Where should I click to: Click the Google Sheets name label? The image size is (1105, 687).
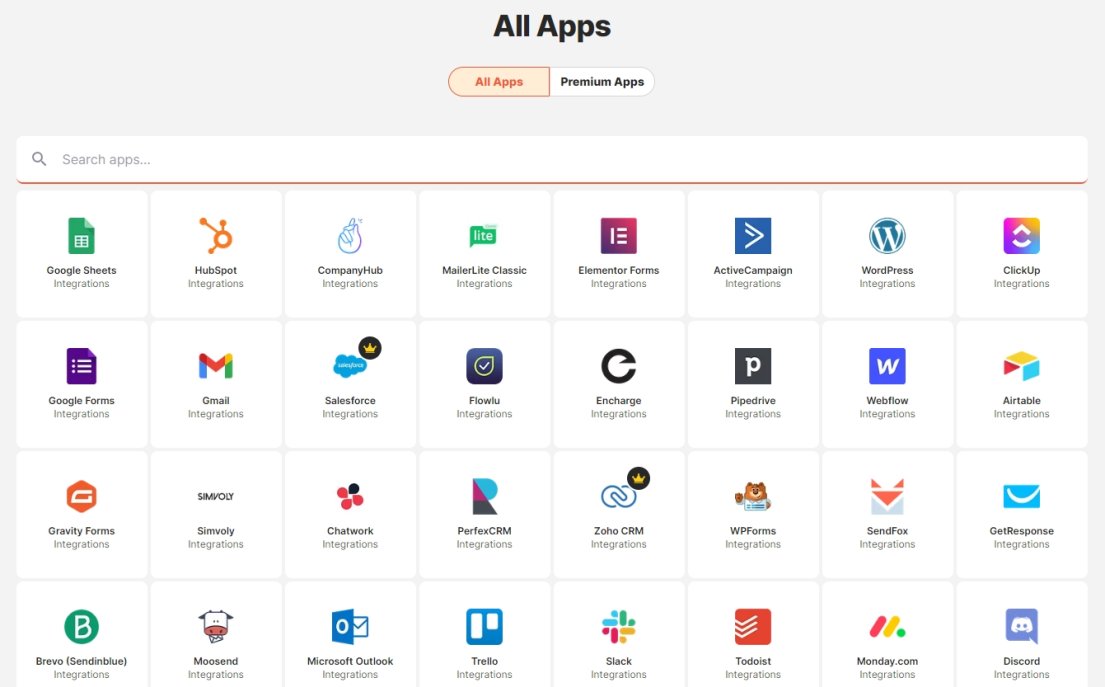click(x=81, y=270)
